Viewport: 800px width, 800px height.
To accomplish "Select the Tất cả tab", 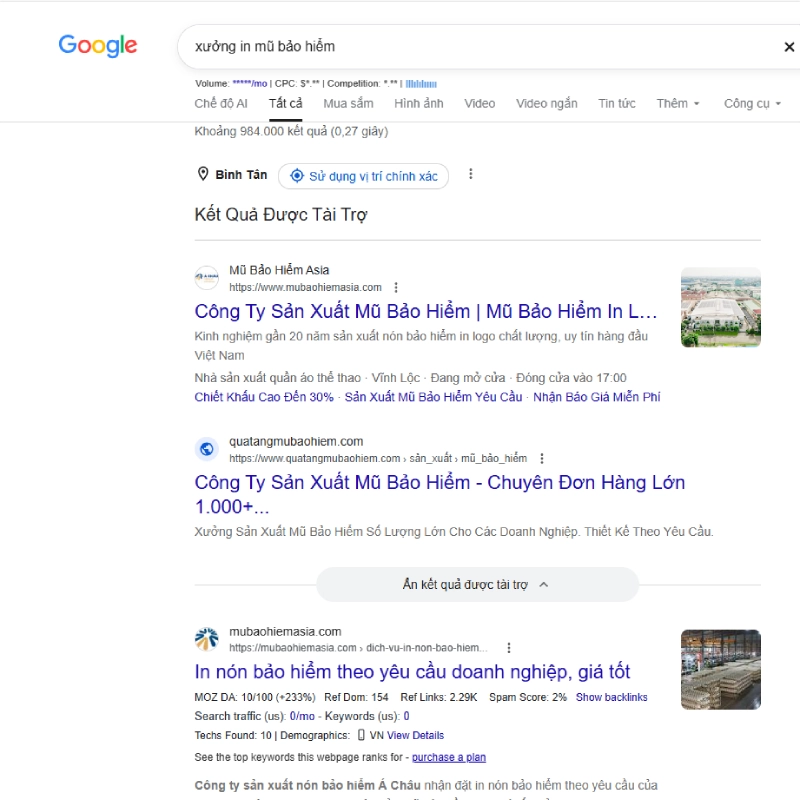I will click(285, 104).
